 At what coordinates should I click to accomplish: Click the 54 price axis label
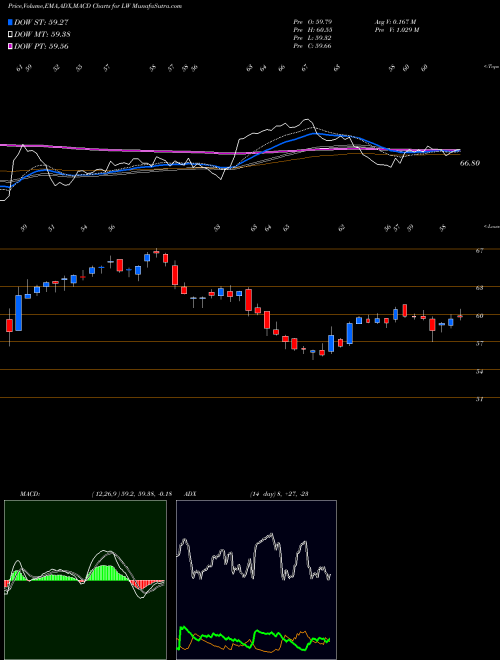479,371
